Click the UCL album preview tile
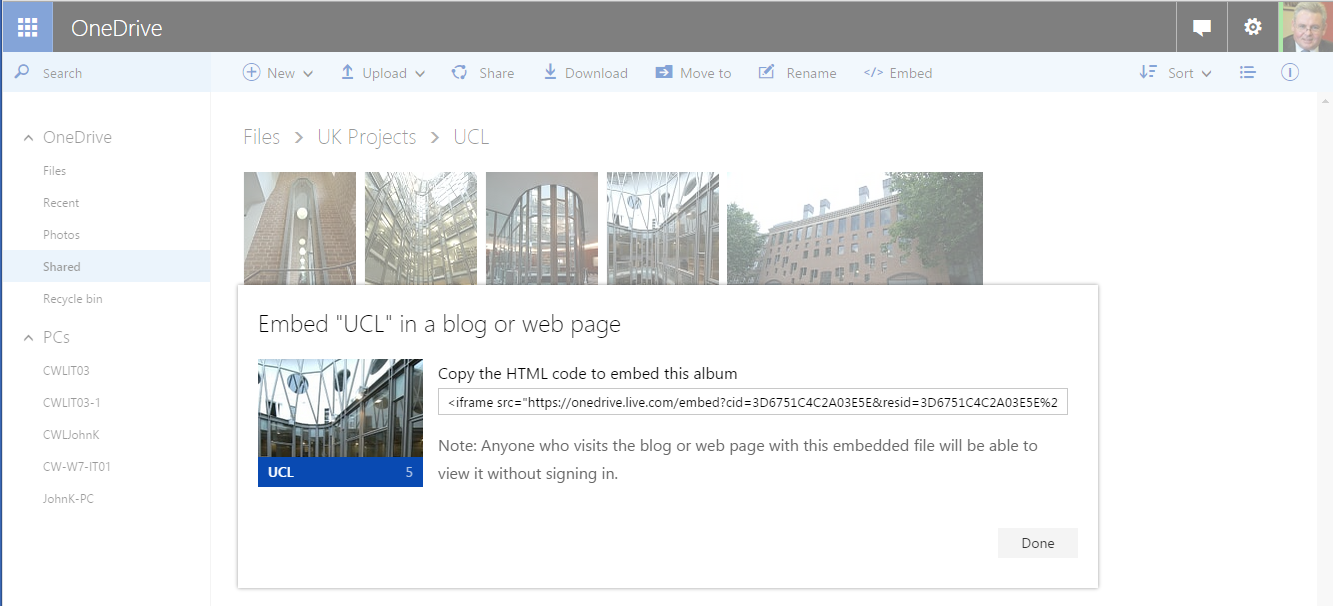This screenshot has height=606, width=1333. [x=340, y=423]
